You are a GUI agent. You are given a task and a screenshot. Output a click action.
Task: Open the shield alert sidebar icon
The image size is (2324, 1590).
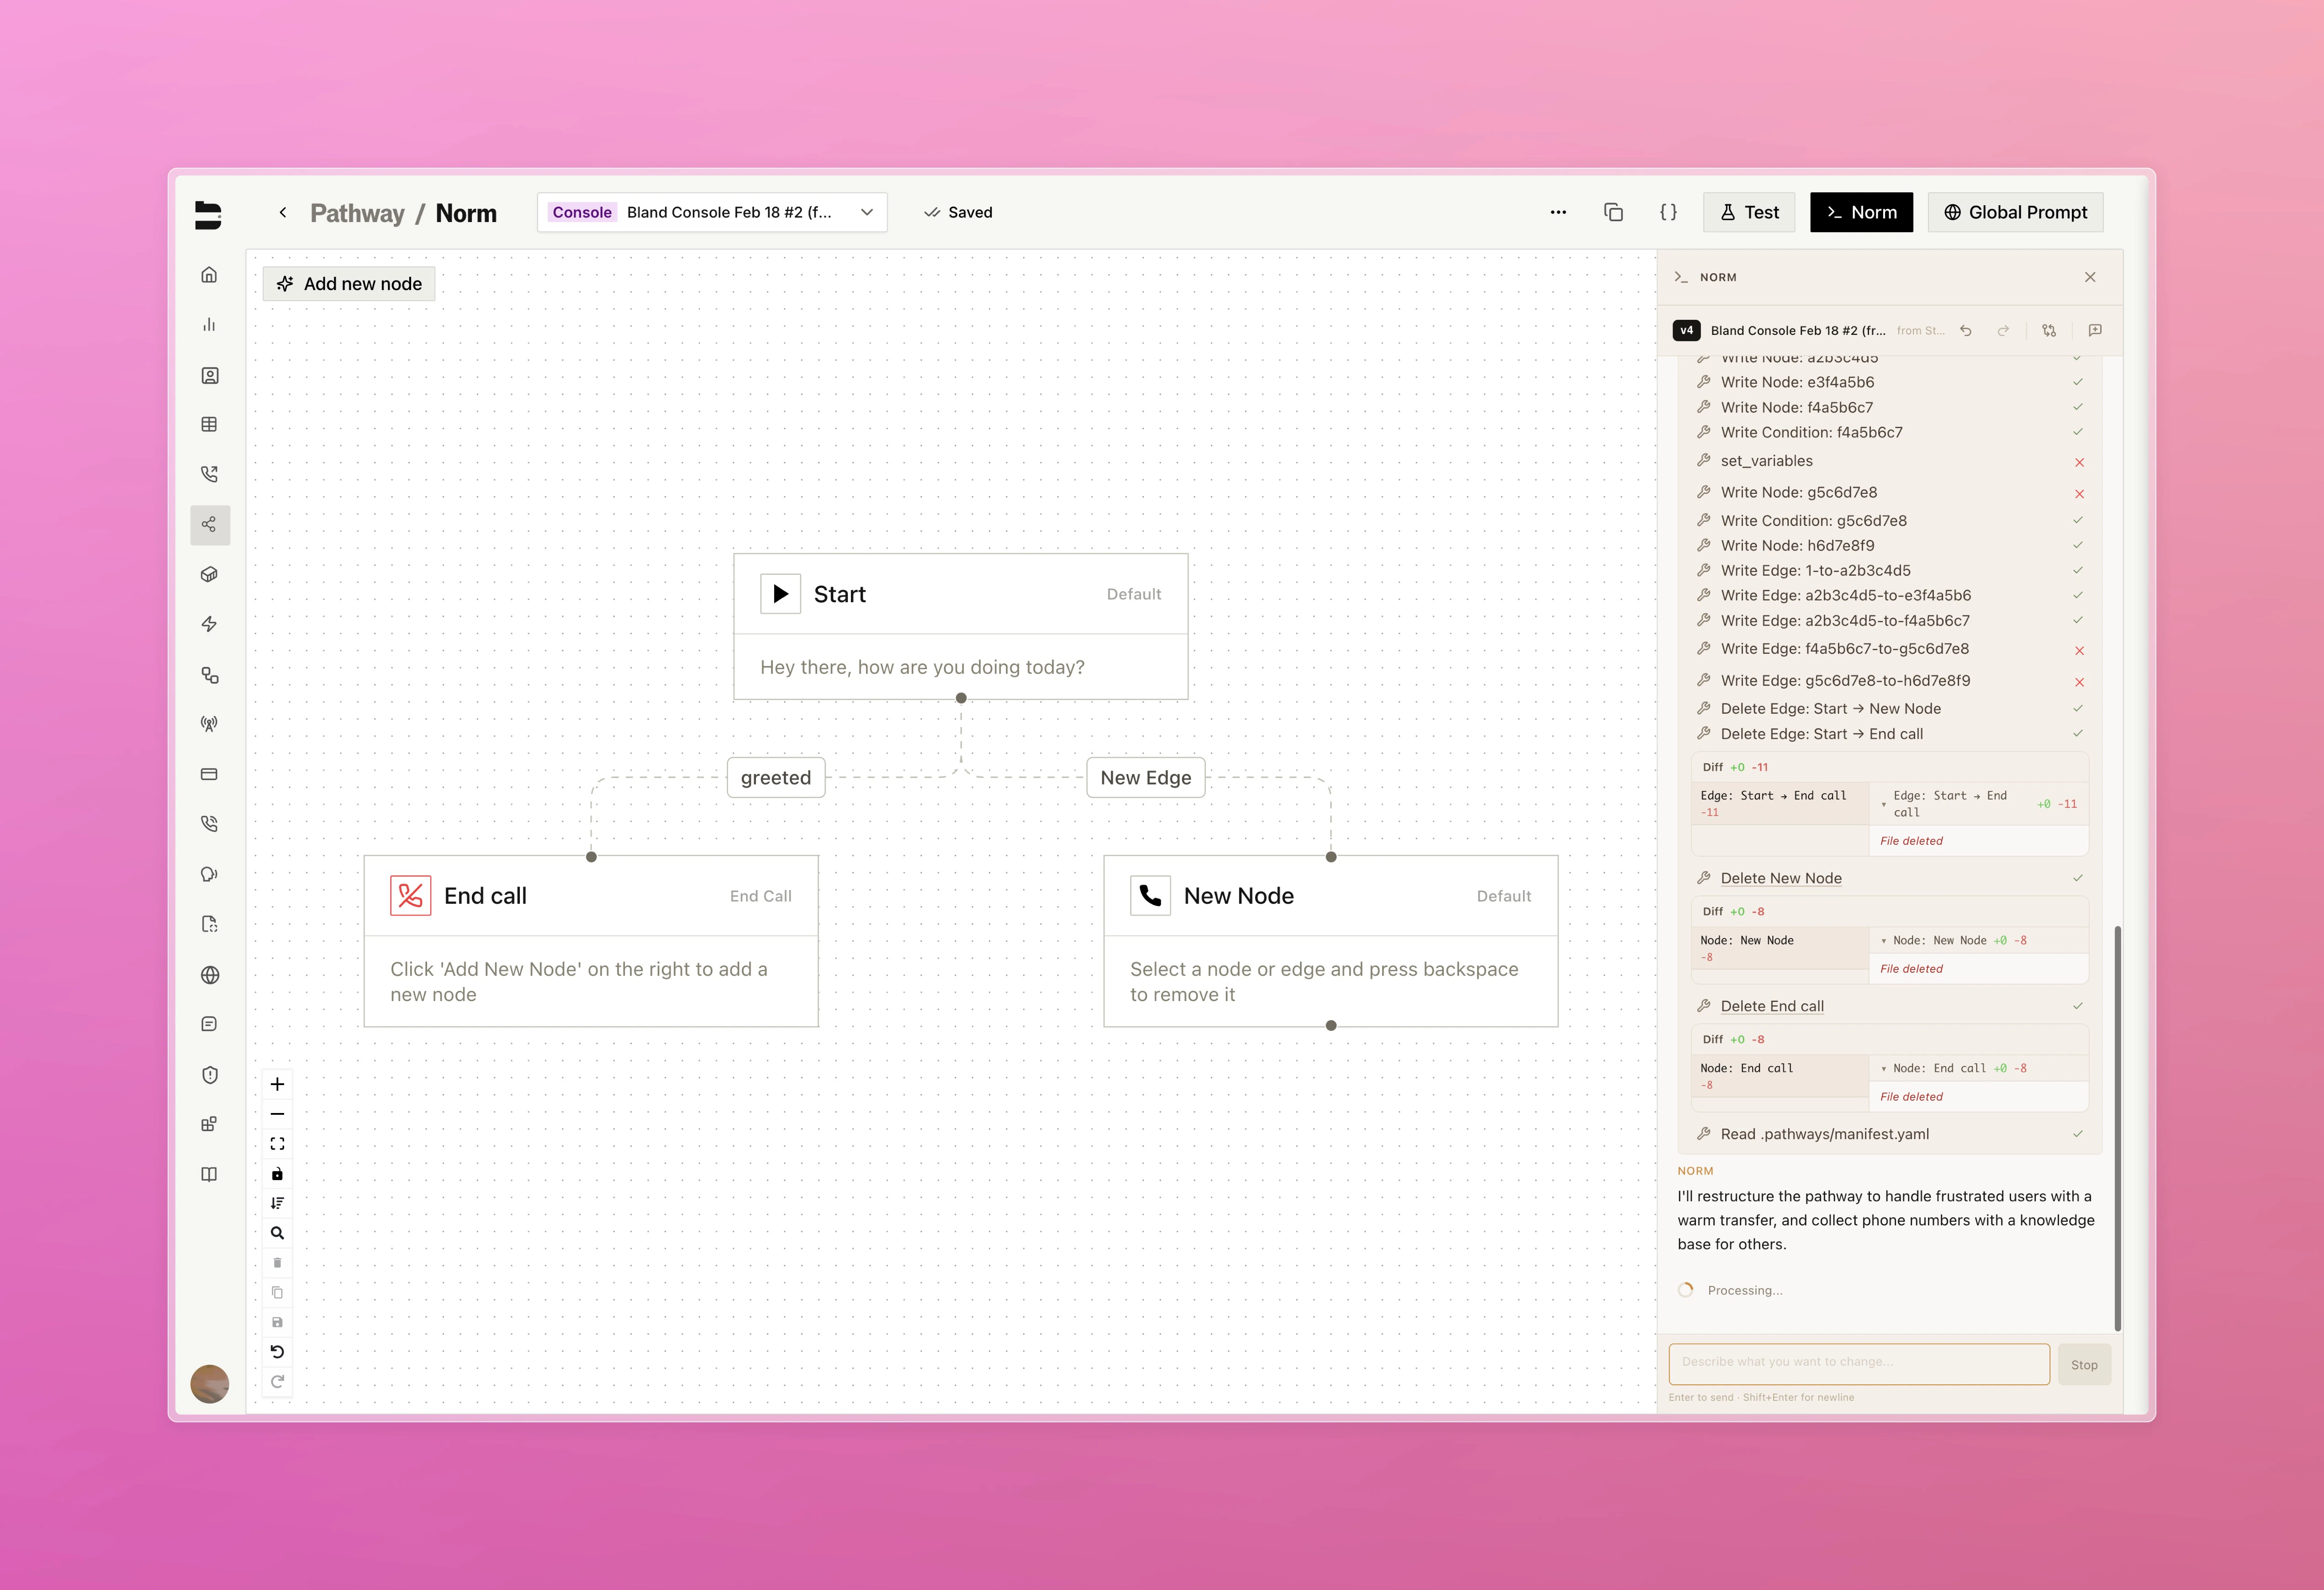tap(209, 1075)
